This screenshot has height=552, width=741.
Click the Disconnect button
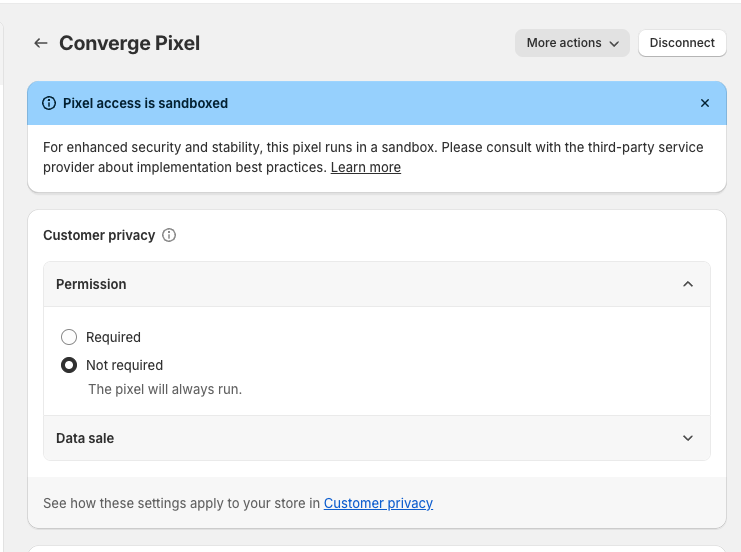(x=682, y=43)
